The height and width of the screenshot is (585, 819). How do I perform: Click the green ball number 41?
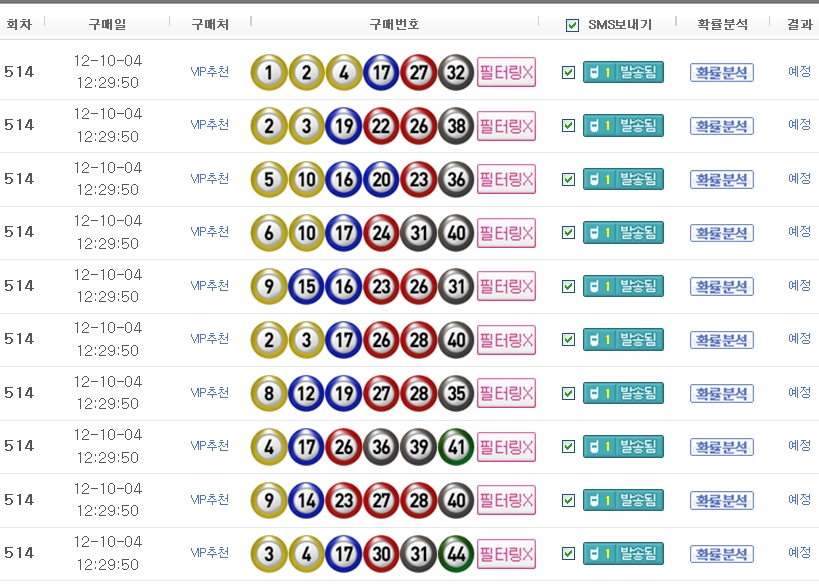click(x=456, y=446)
